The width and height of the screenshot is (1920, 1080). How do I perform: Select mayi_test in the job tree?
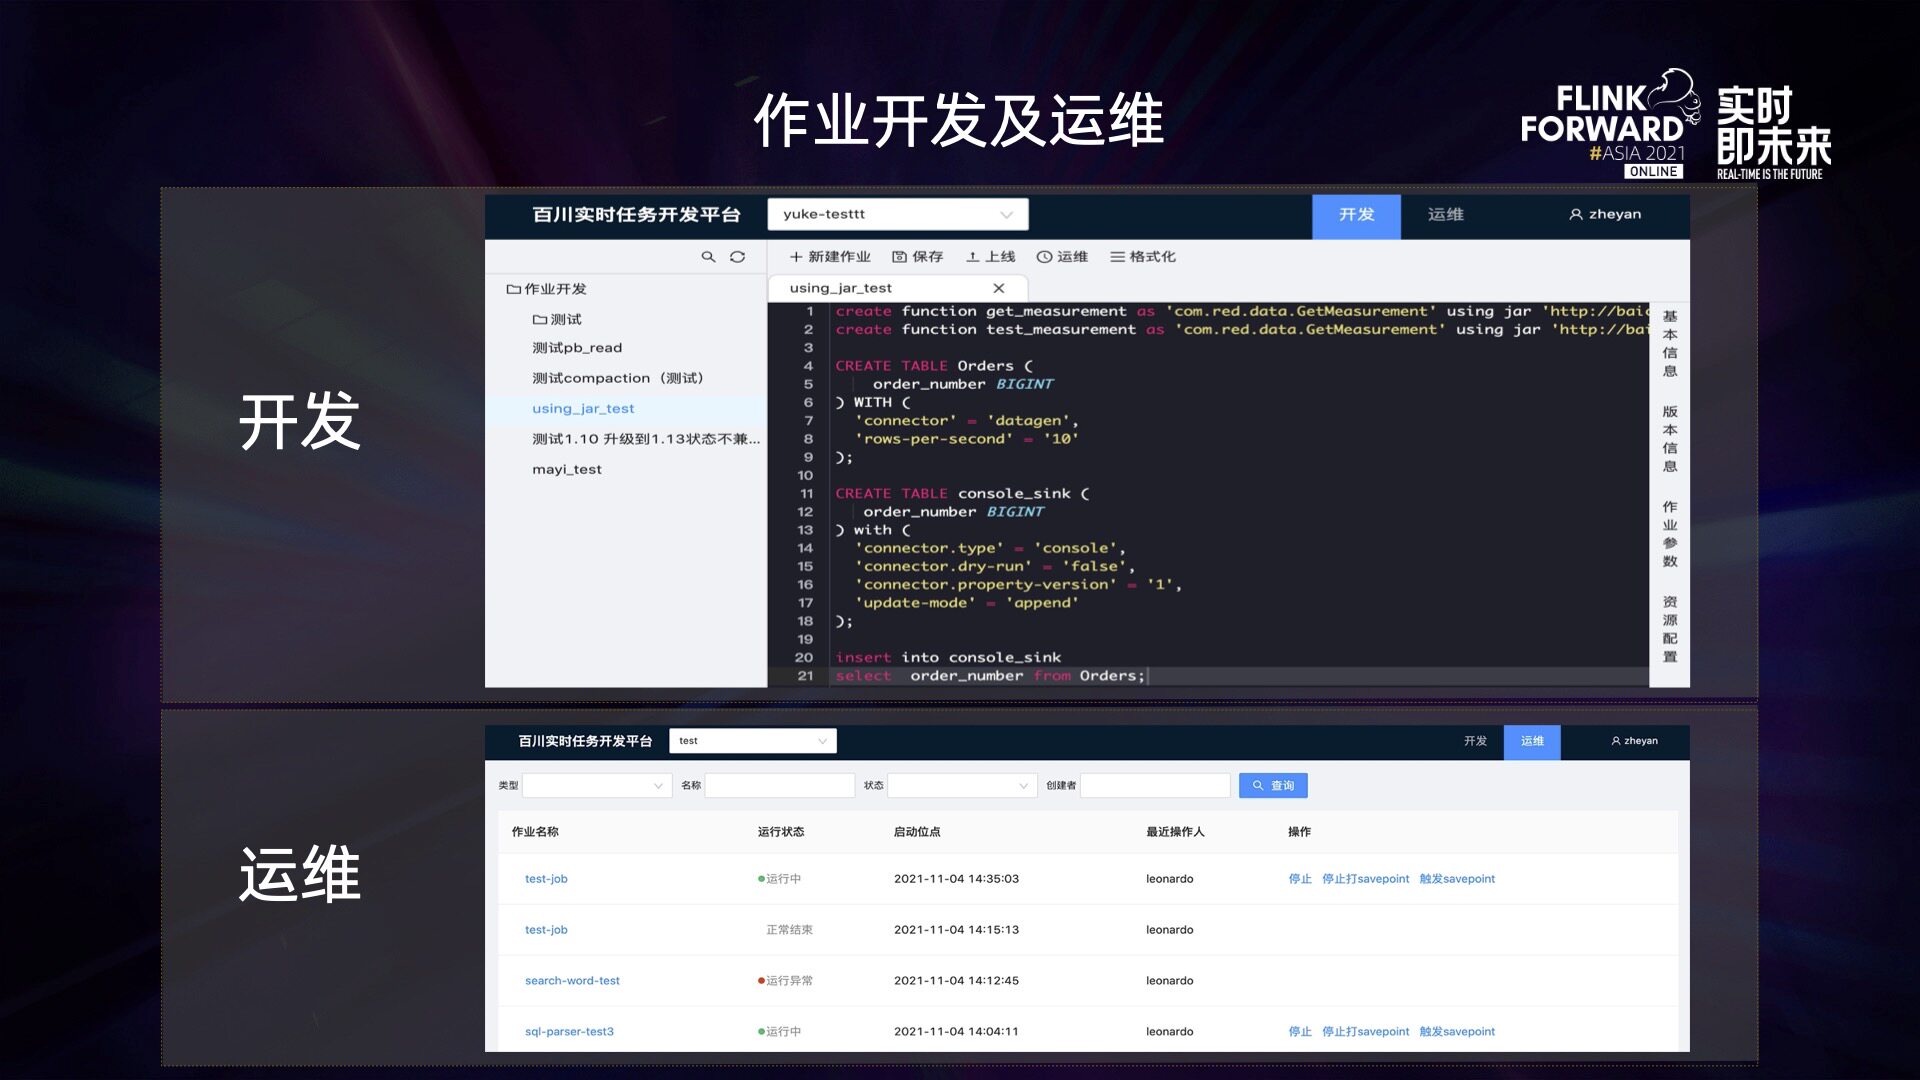click(566, 469)
